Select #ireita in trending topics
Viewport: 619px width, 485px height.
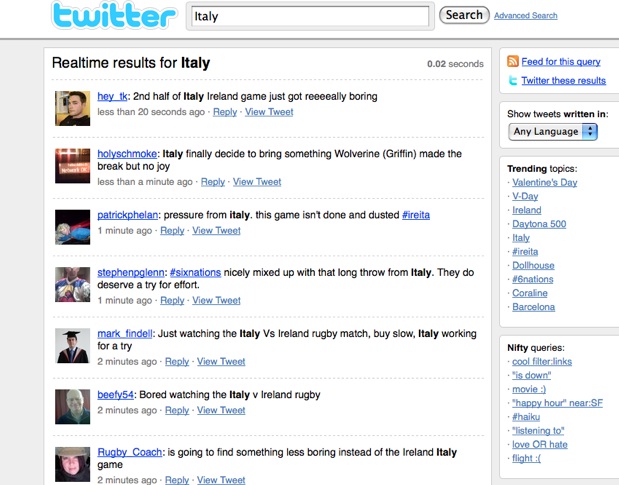[x=525, y=251]
